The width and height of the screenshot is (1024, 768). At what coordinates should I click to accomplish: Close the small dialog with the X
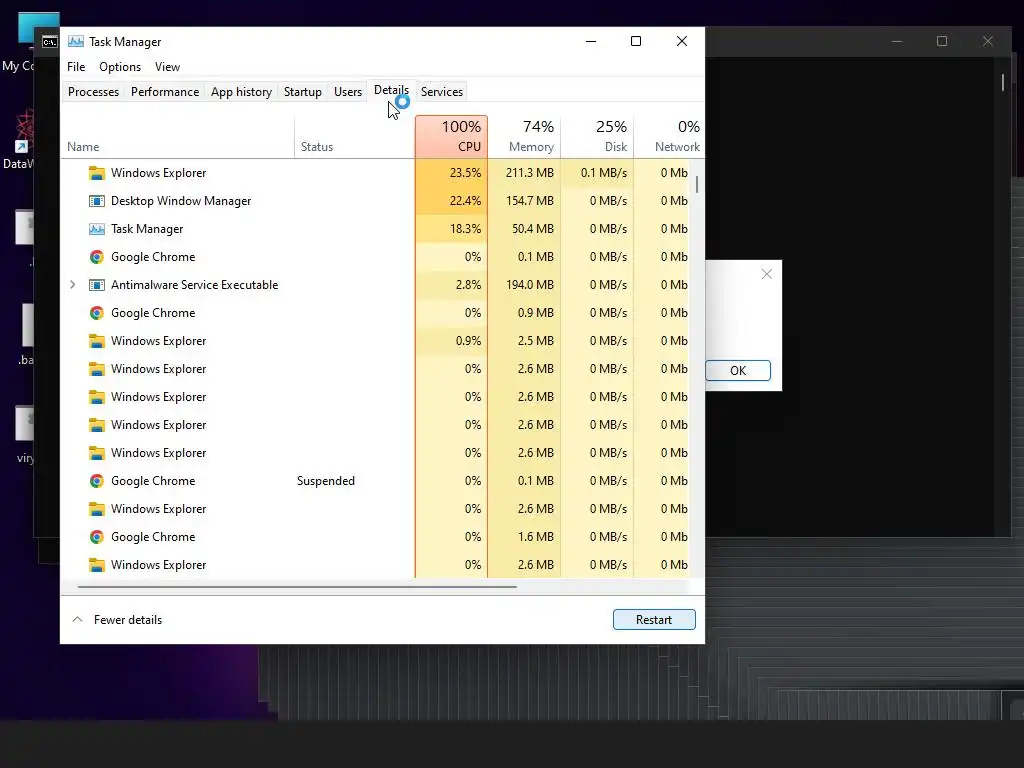click(x=767, y=274)
